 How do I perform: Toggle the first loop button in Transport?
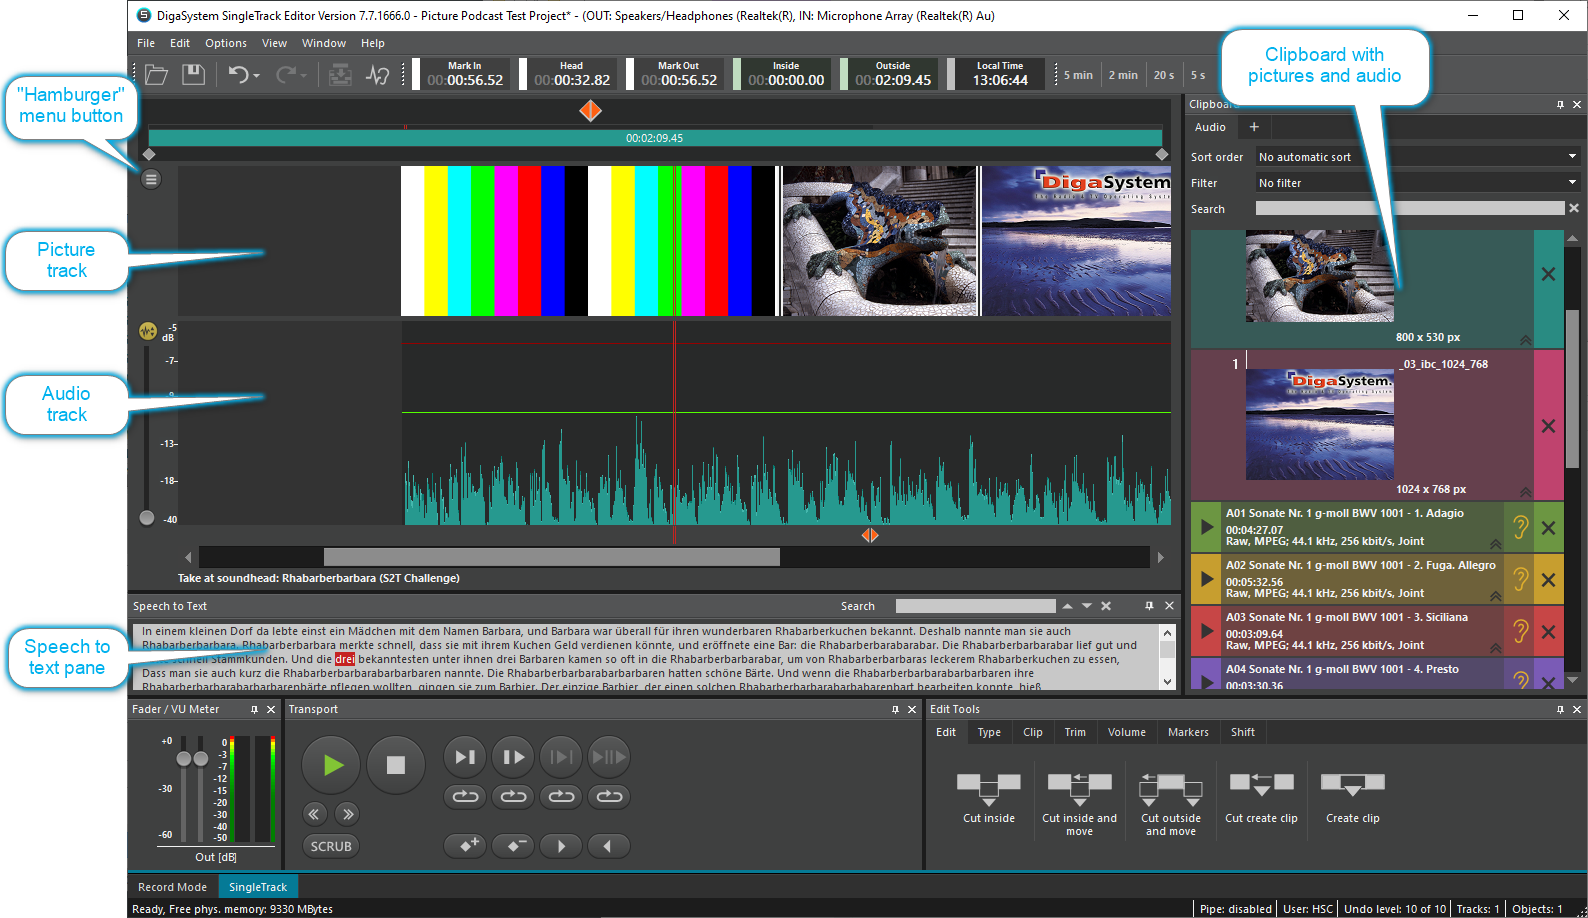pos(465,796)
